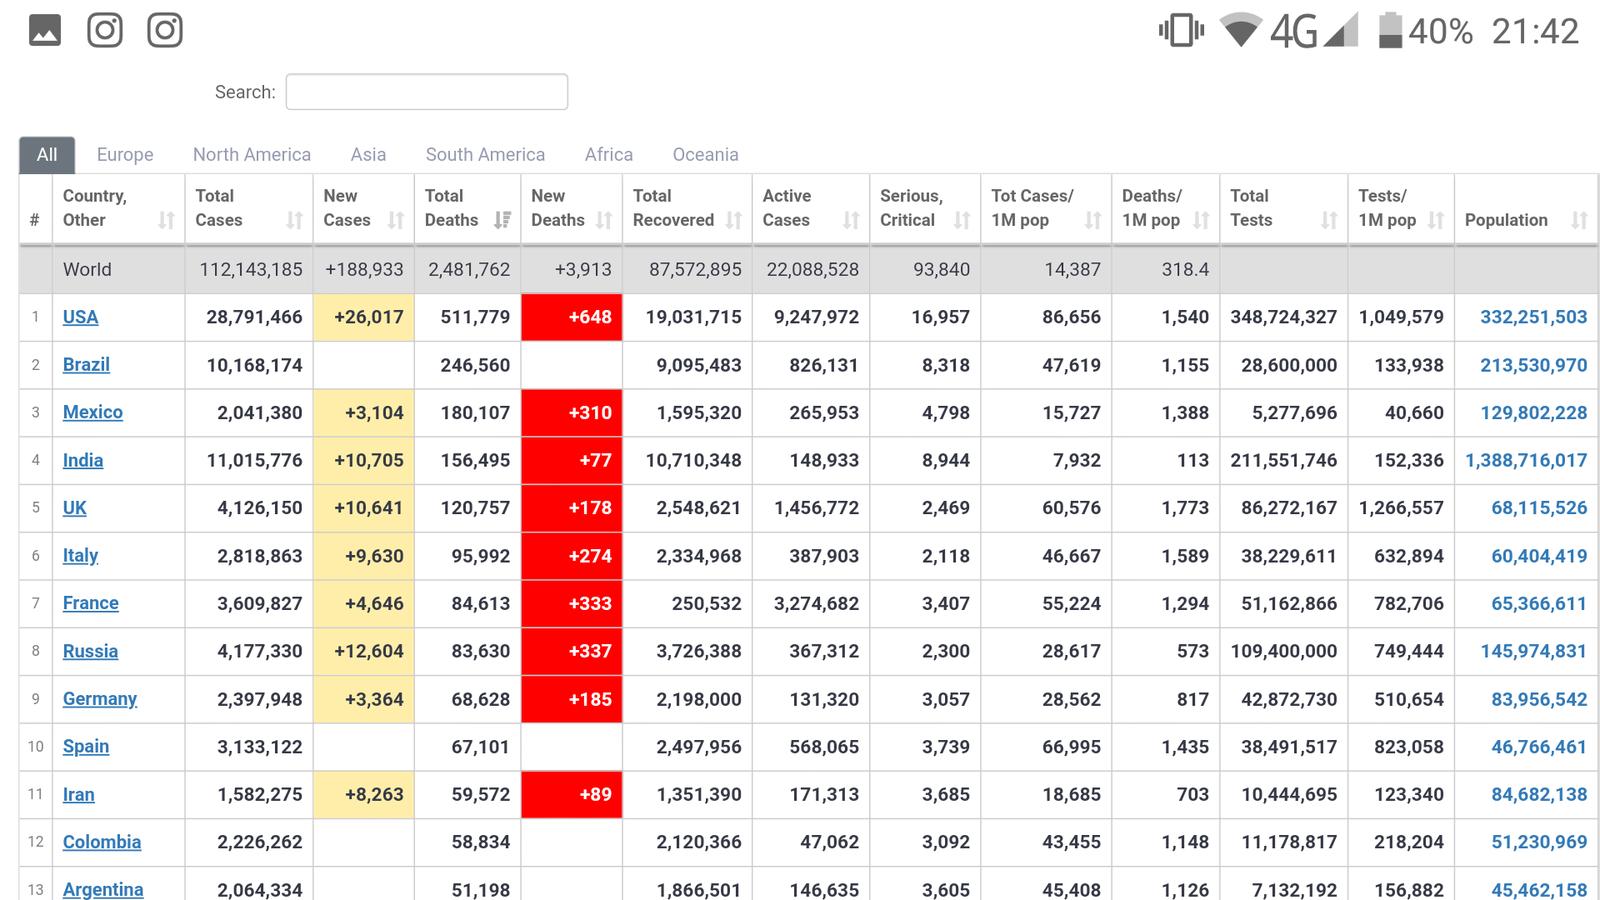Click Population column sort arrows
This screenshot has height=900, width=1600.
coord(1579,220)
